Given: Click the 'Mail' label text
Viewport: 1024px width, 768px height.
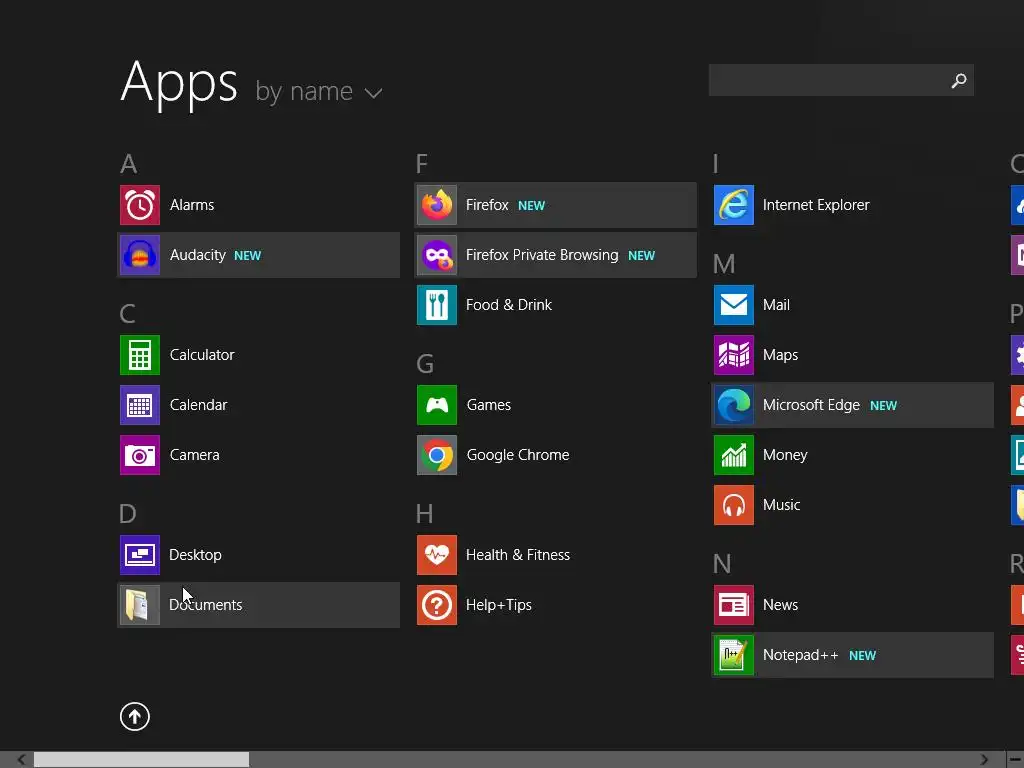Looking at the screenshot, I should click(x=776, y=305).
